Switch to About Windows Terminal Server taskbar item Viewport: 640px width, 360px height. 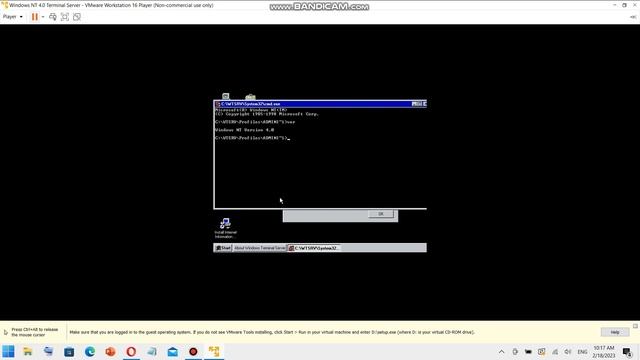coord(259,248)
